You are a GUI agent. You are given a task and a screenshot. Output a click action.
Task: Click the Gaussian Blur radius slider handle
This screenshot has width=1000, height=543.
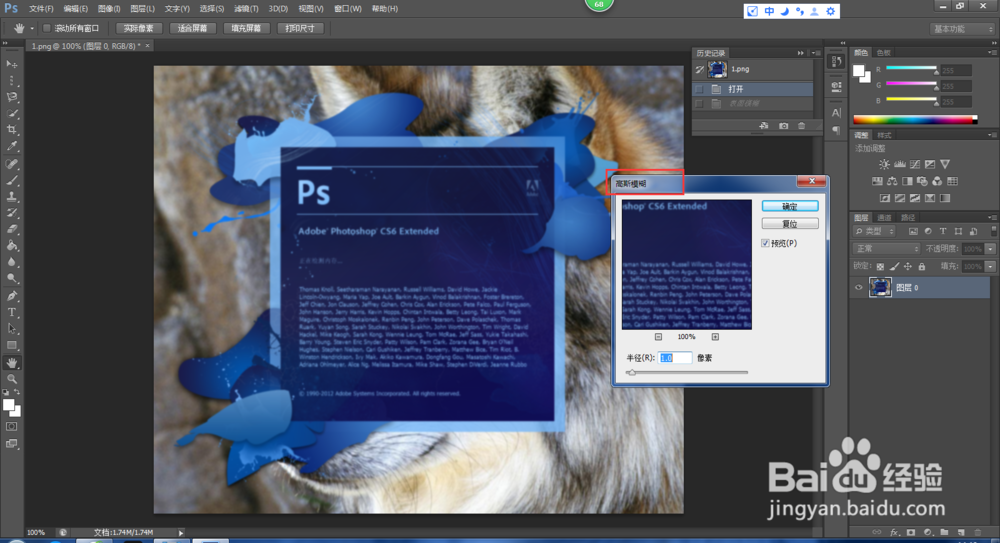tap(631, 373)
